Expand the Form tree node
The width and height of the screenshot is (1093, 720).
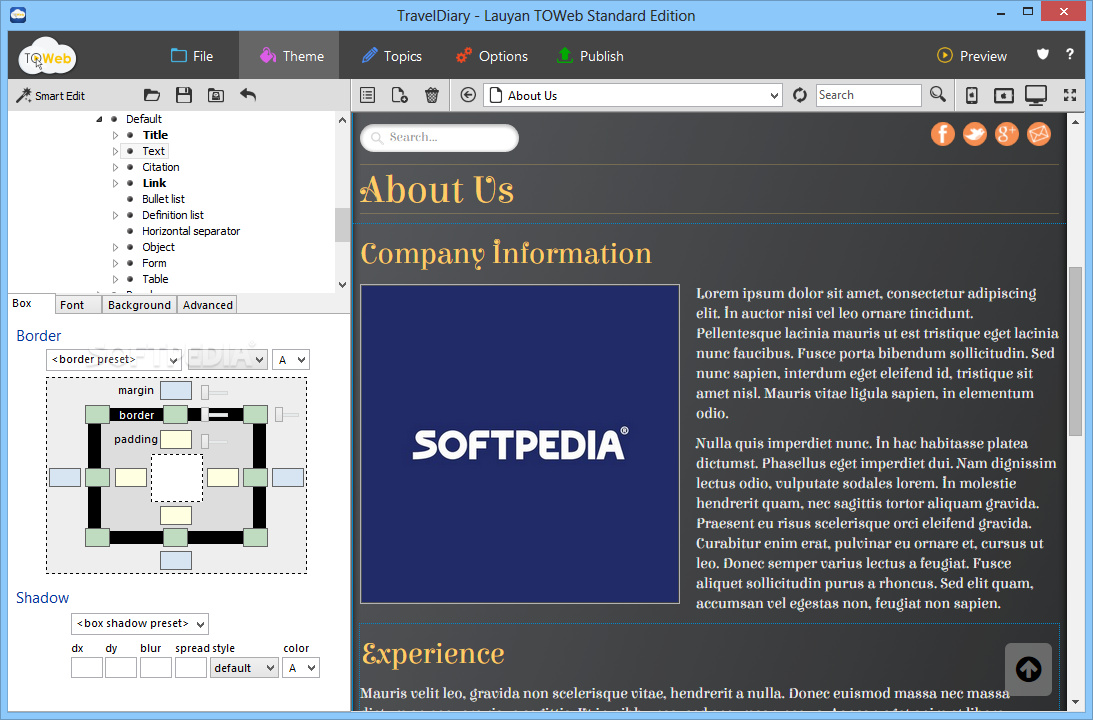[x=115, y=263]
